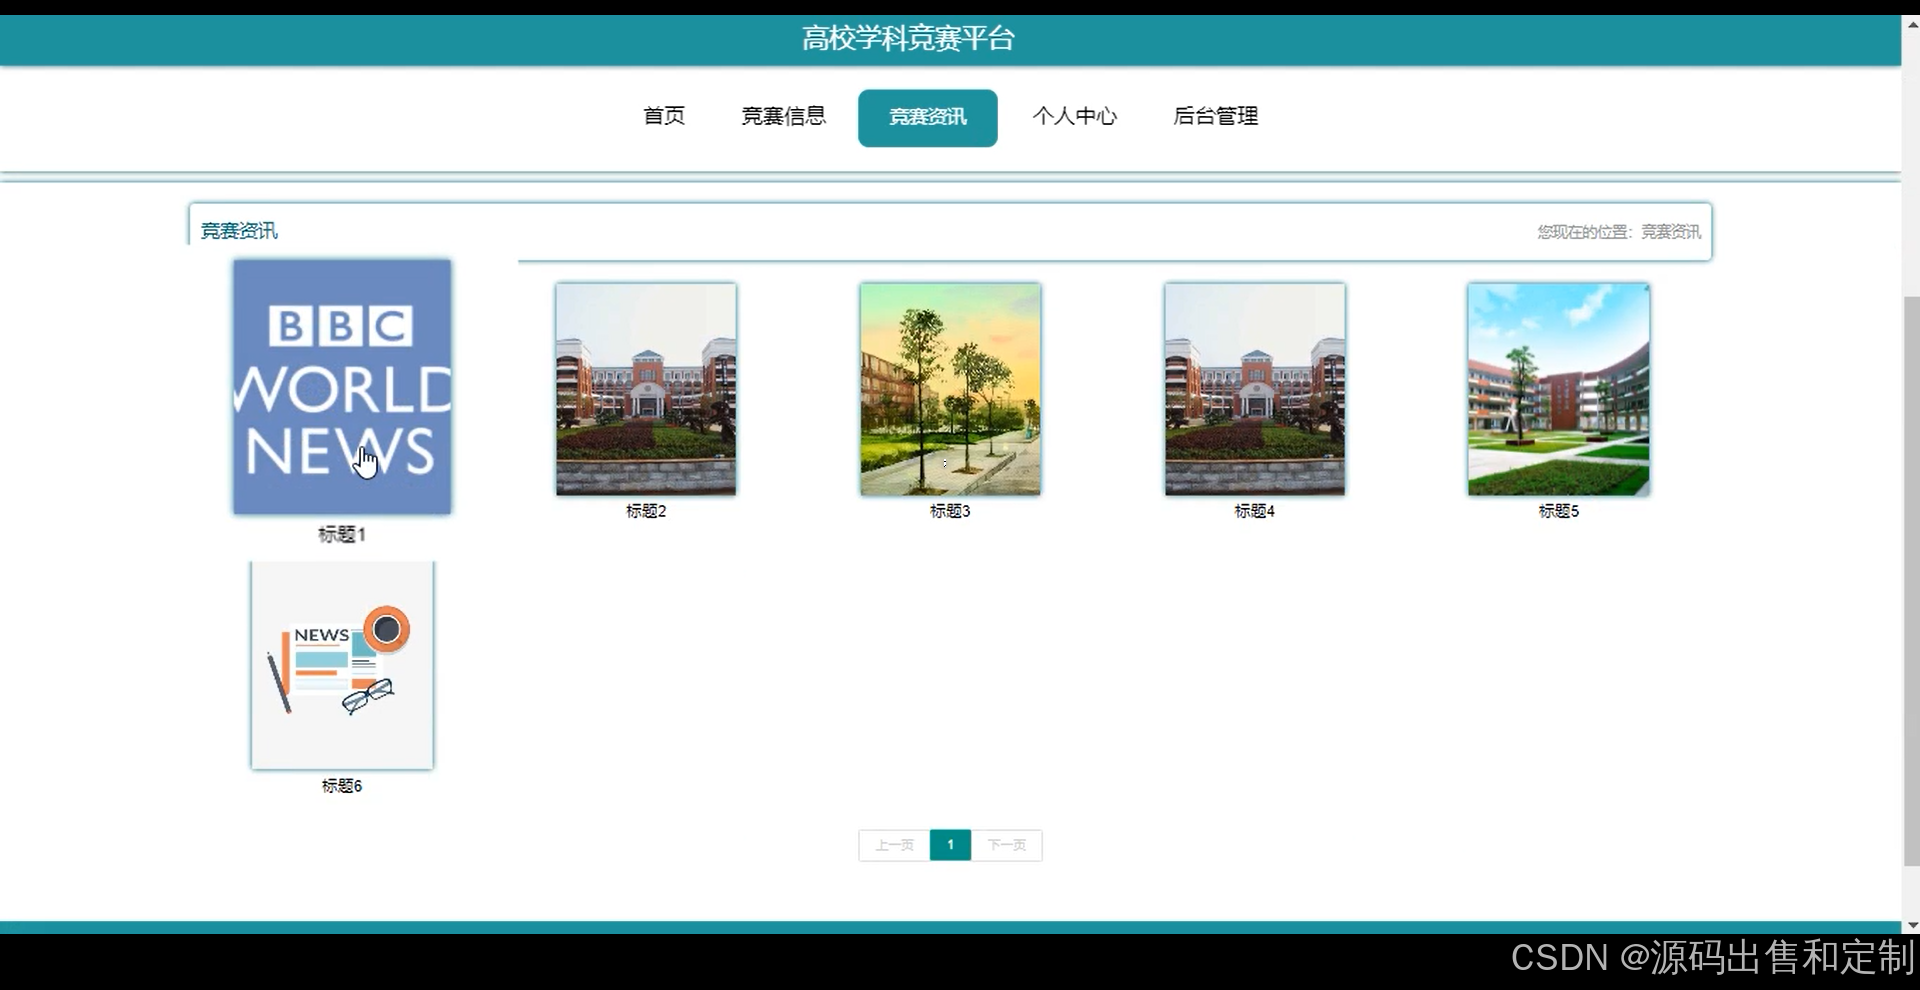Image resolution: width=1920 pixels, height=990 pixels.
Task: Click the vertical scrollbar thumb
Action: [x=1910, y=580]
